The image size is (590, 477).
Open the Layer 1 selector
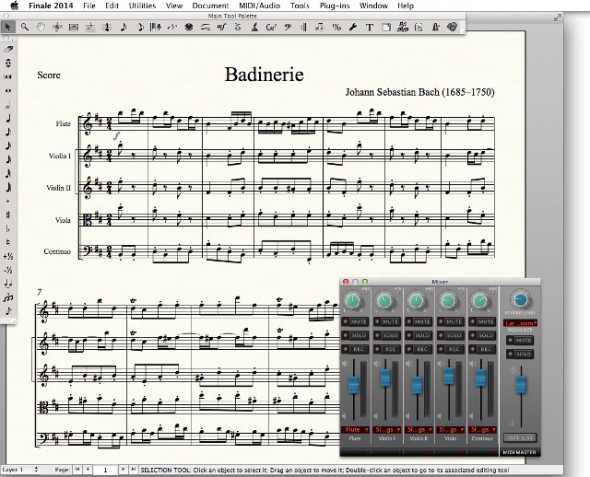pyautogui.click(x=20, y=469)
